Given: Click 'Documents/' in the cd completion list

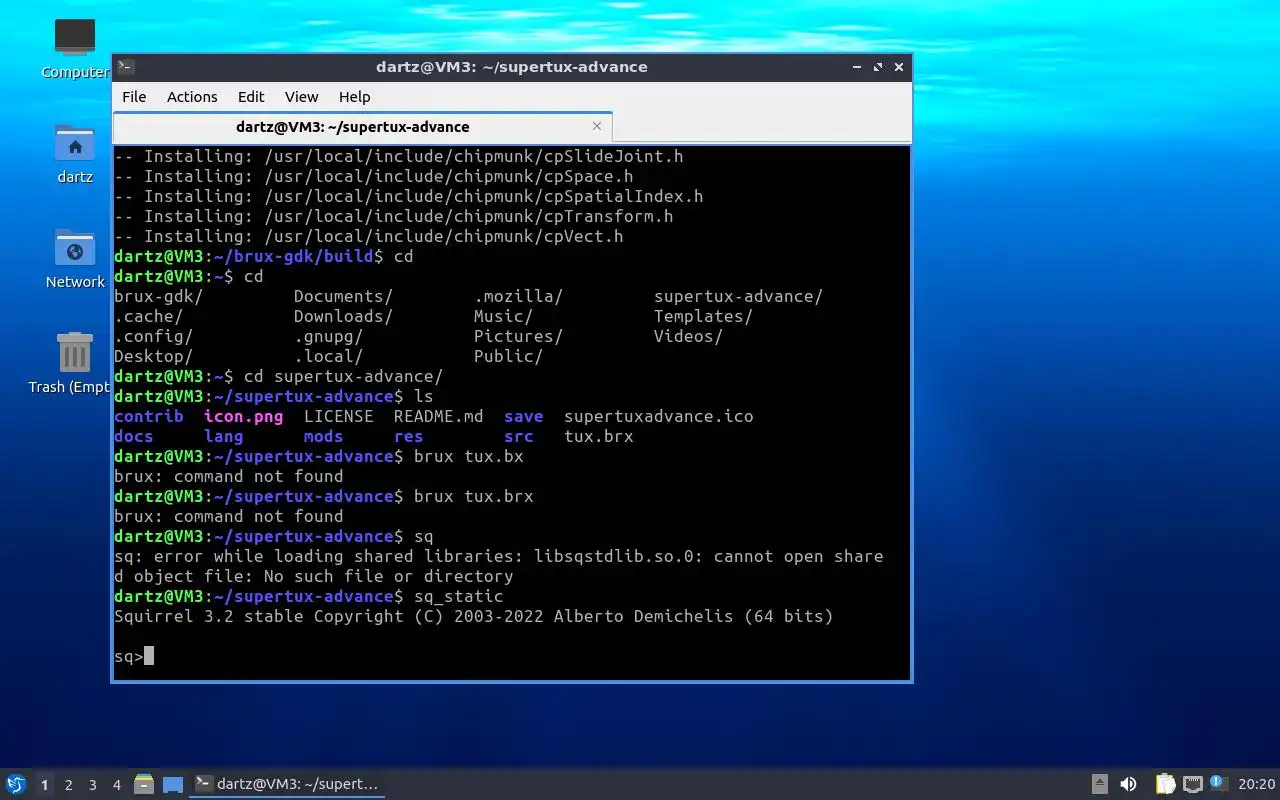Looking at the screenshot, I should [343, 297].
